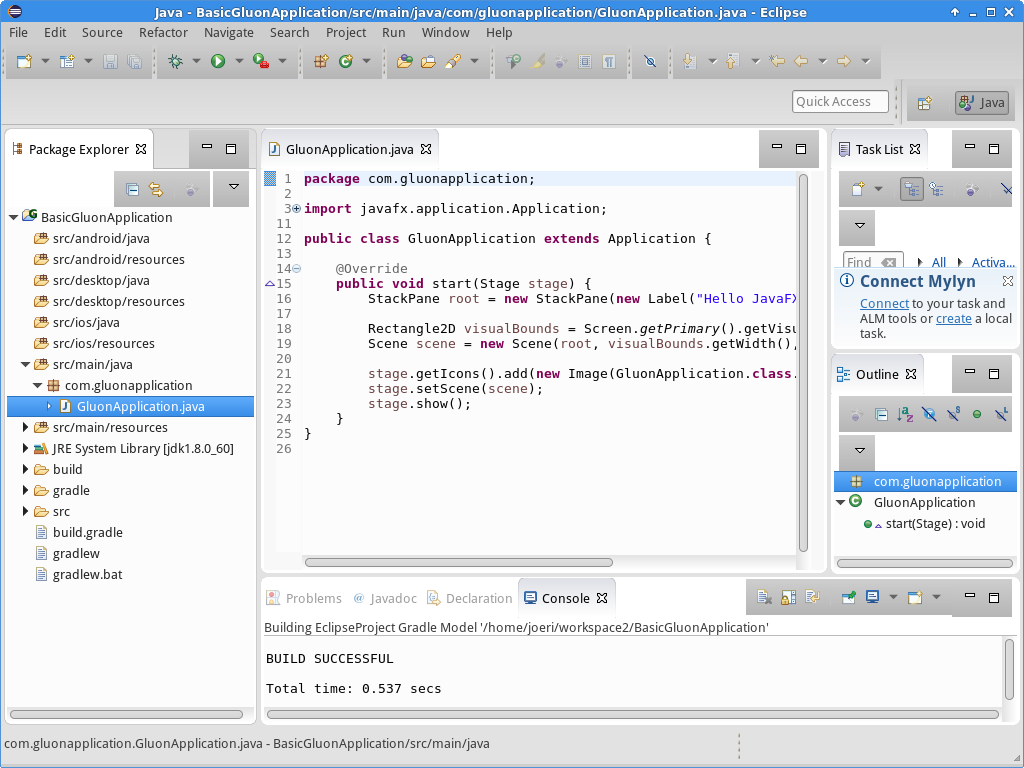Expand the build folder
The width and height of the screenshot is (1024, 768).
pyautogui.click(x=25, y=470)
